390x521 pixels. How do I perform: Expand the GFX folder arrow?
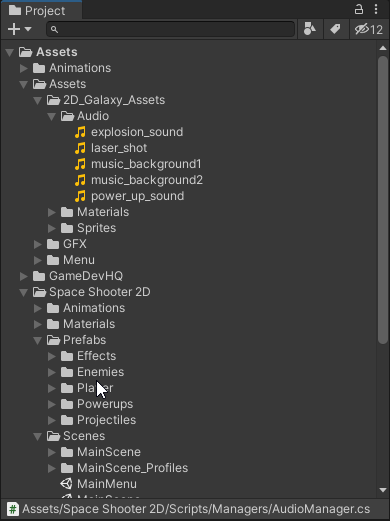(x=38, y=244)
